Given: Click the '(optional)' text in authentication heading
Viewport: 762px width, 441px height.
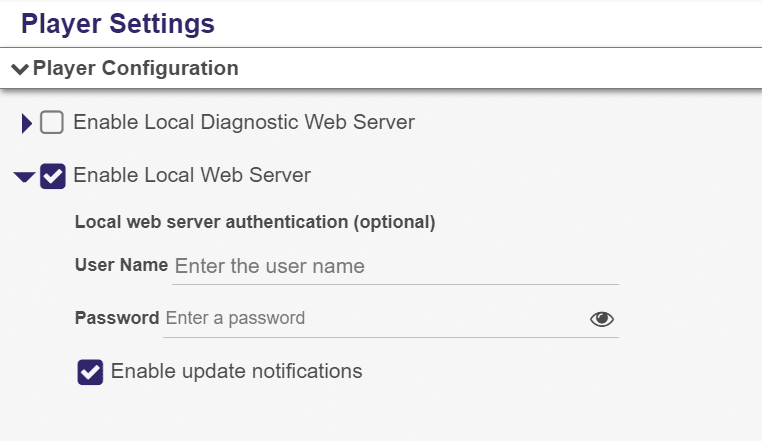Looking at the screenshot, I should coord(394,222).
